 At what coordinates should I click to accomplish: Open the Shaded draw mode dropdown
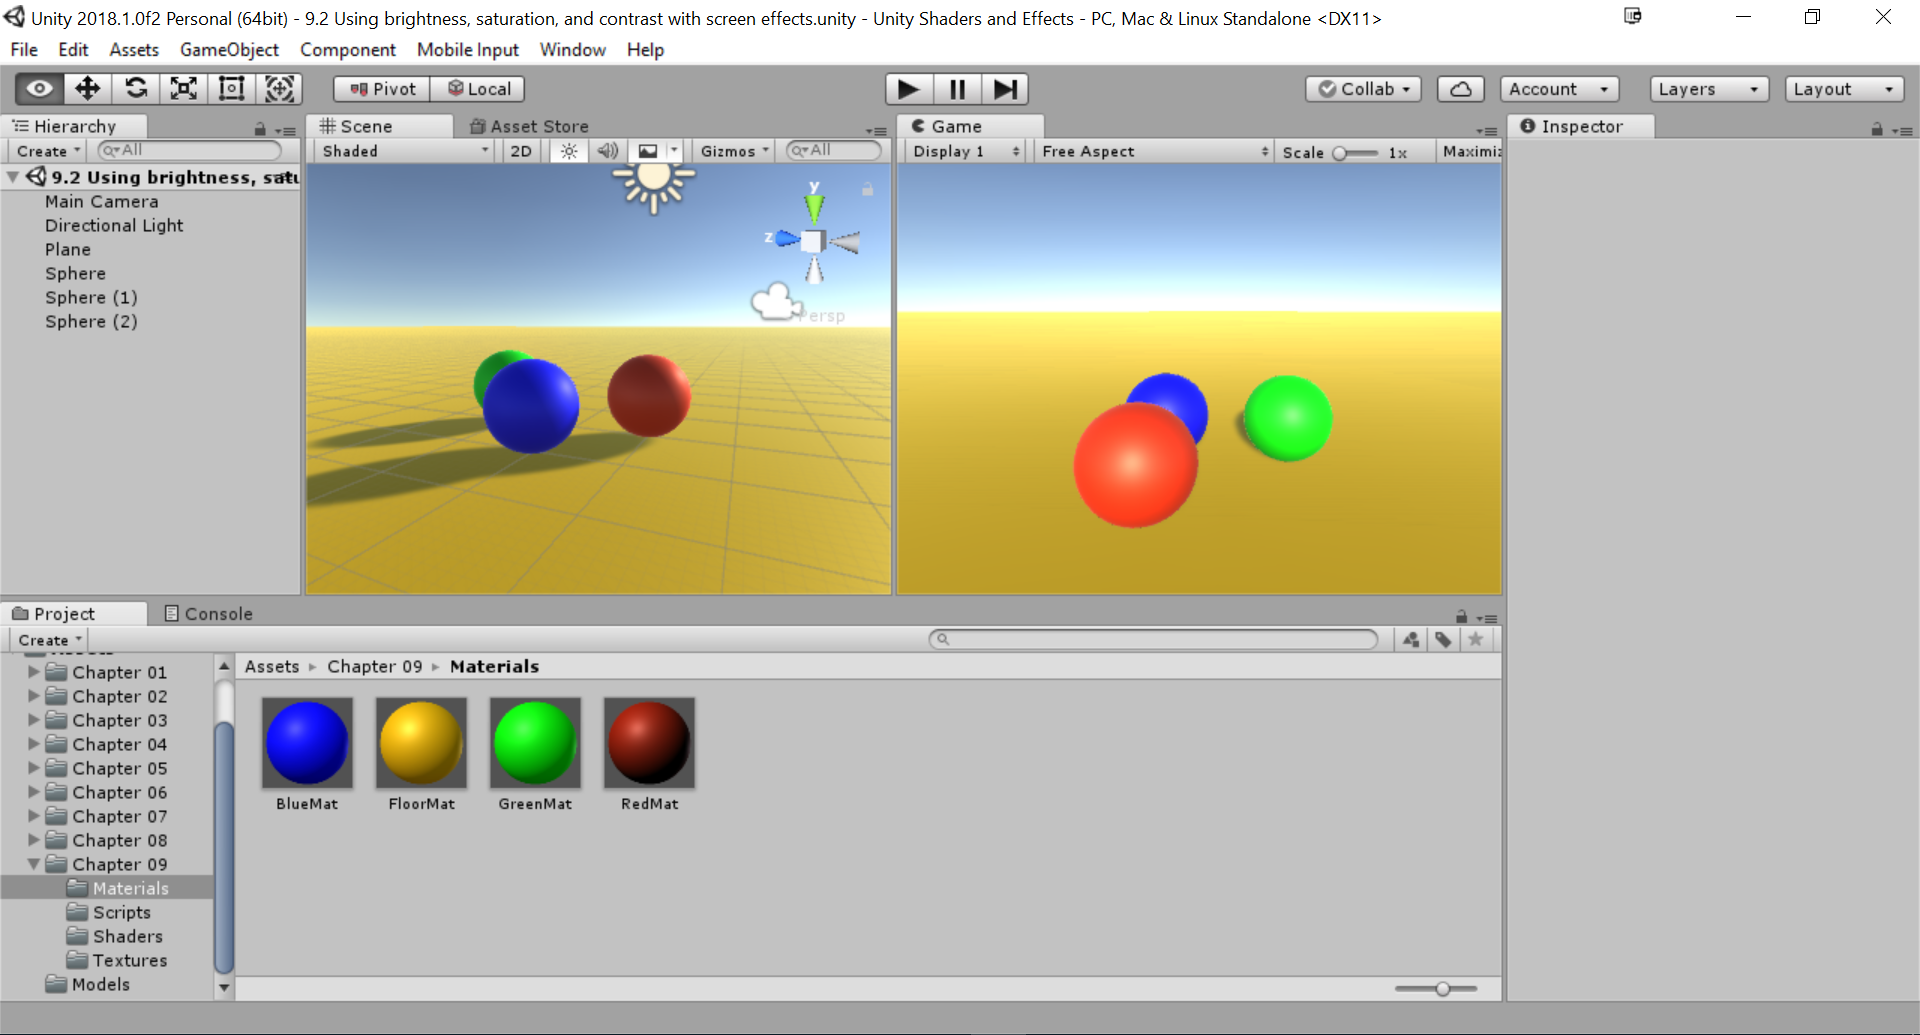click(x=405, y=151)
